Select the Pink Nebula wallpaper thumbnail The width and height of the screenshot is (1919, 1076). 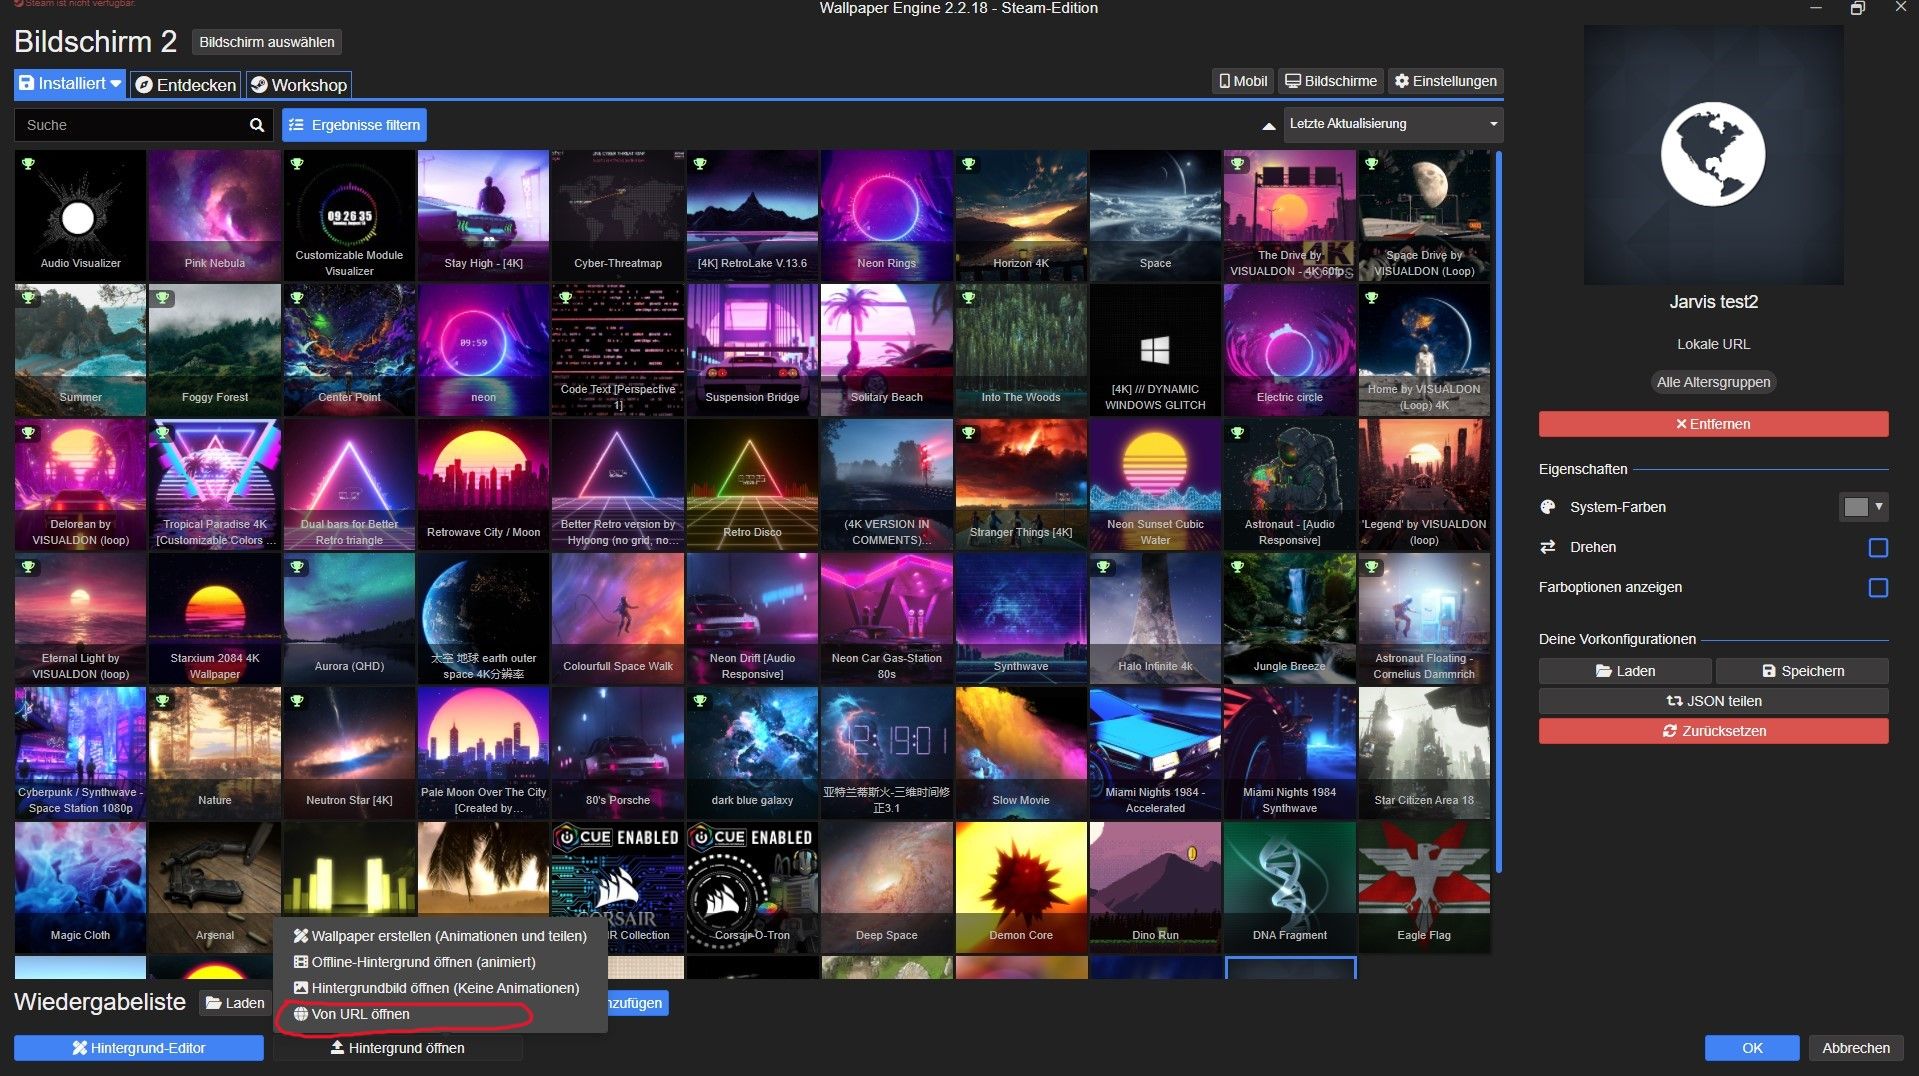click(214, 215)
